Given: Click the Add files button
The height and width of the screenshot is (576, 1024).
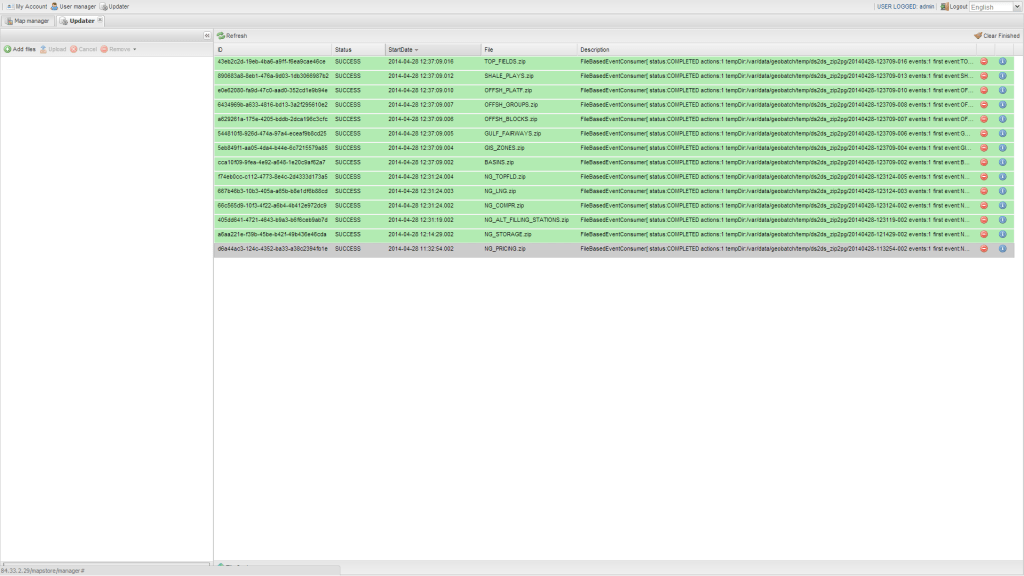Looking at the screenshot, I should coord(20,49).
